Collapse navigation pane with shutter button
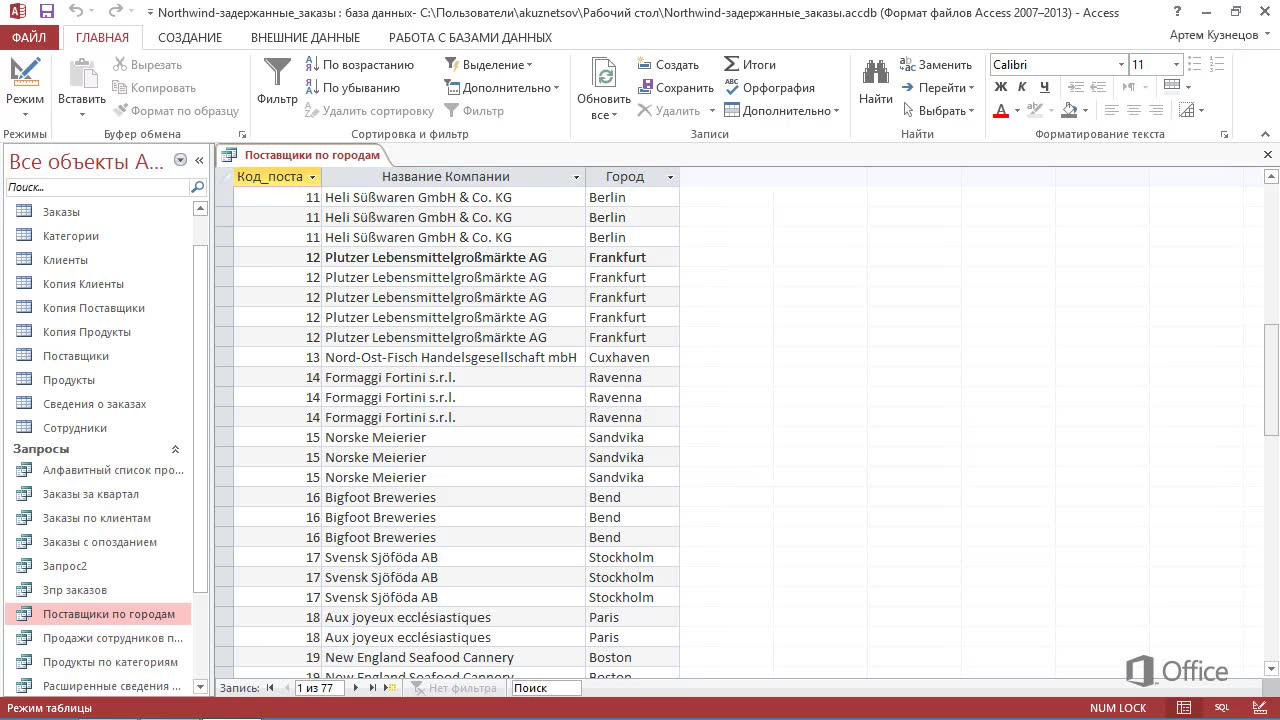 tap(199, 160)
